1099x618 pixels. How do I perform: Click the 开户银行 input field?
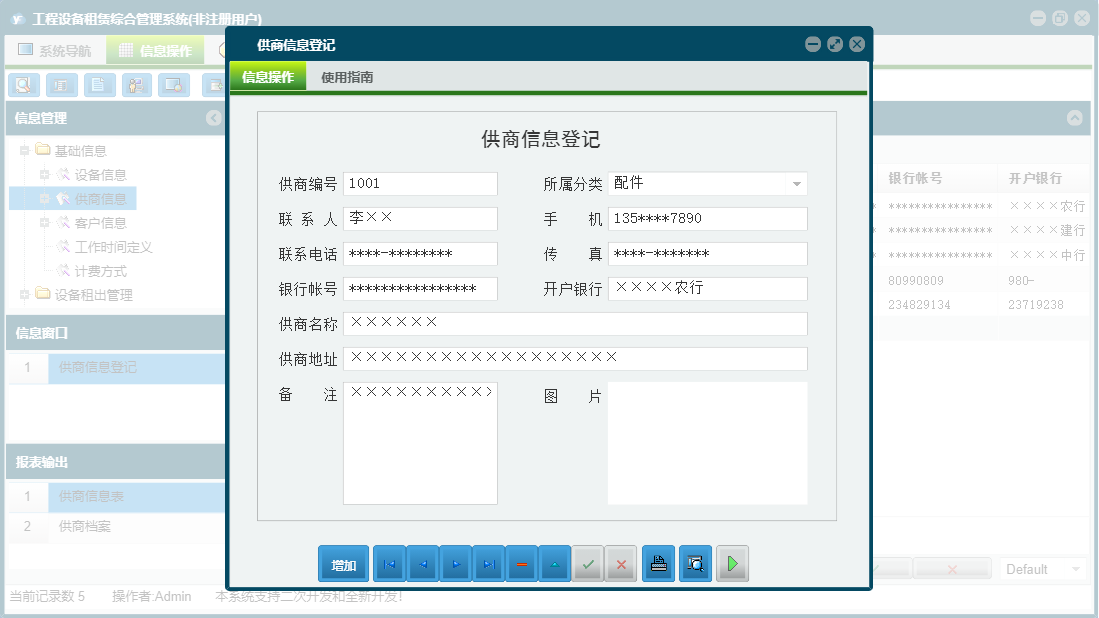coord(708,289)
